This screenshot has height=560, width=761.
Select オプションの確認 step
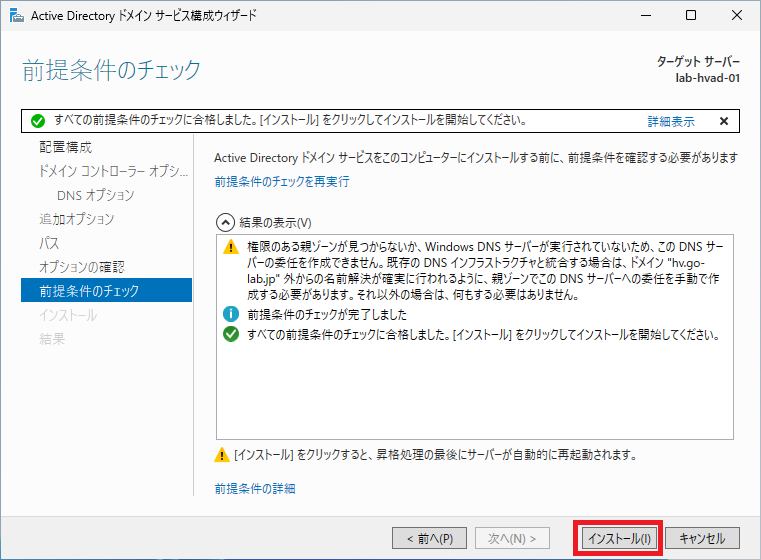pyautogui.click(x=82, y=267)
